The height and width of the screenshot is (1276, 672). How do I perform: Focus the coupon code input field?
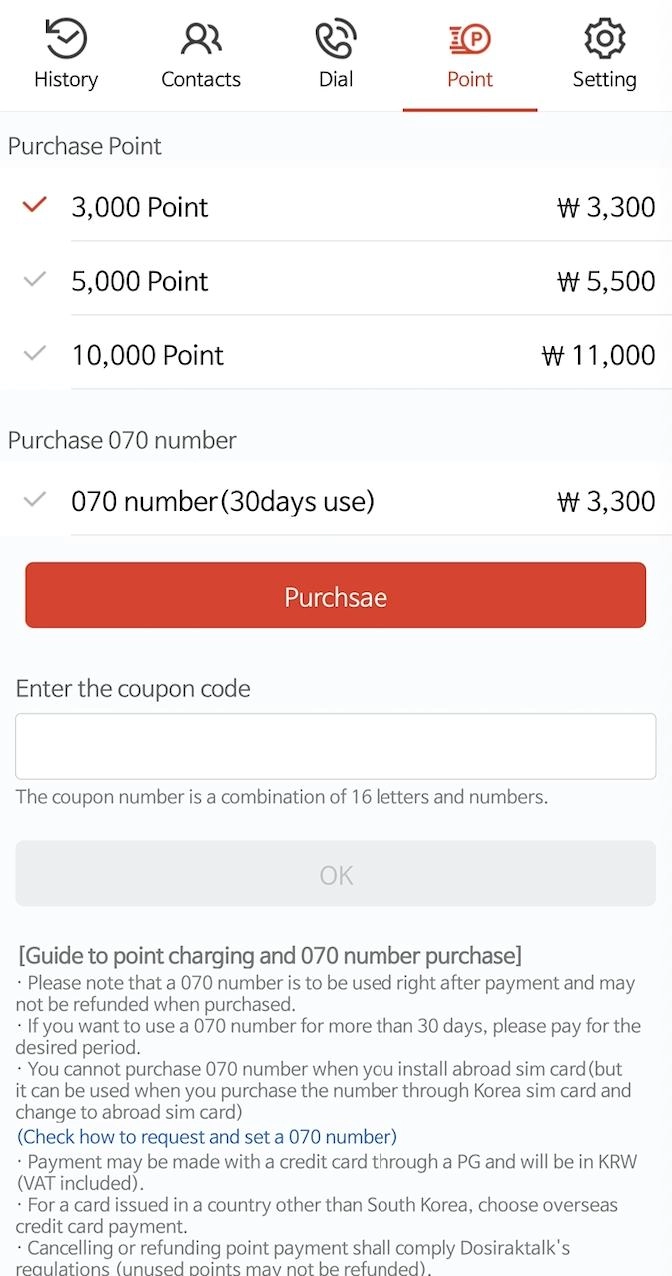(336, 746)
